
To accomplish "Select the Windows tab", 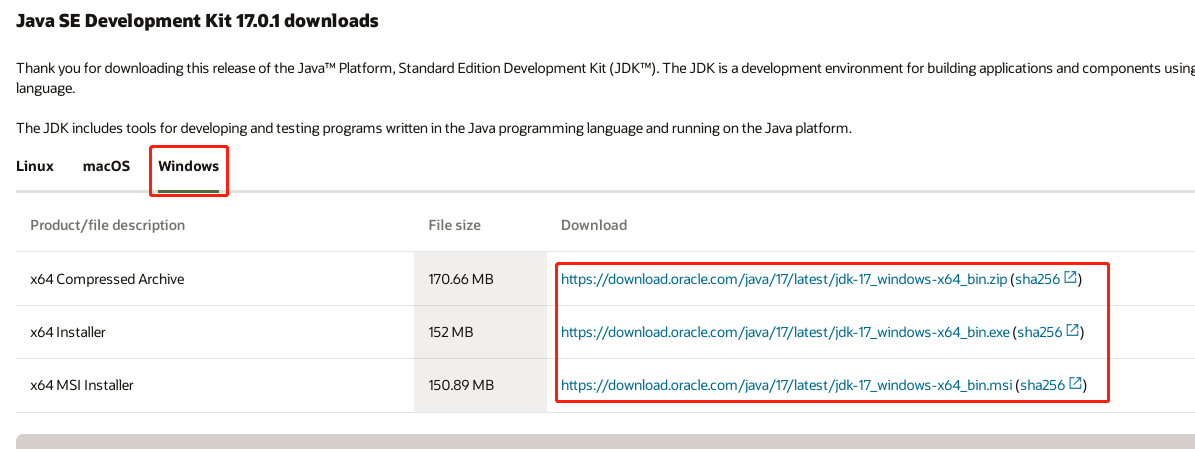I will 189,166.
